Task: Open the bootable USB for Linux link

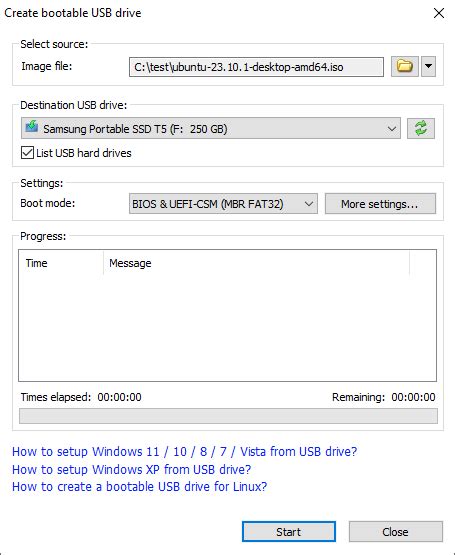Action: tap(140, 487)
